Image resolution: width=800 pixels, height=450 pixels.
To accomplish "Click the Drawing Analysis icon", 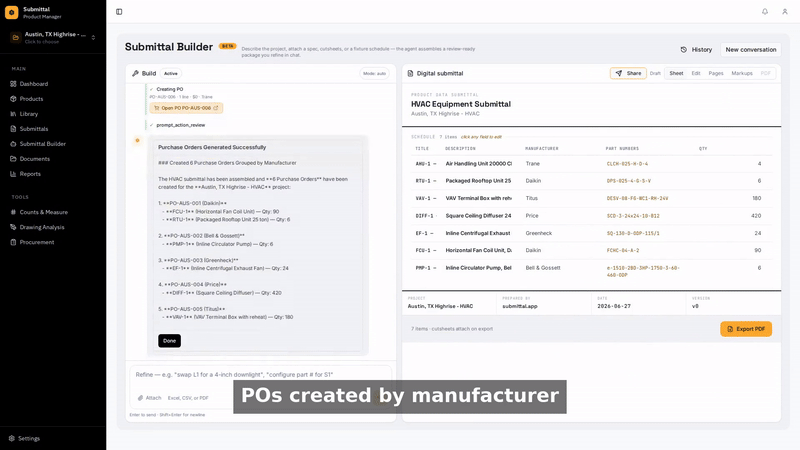I will click(x=13, y=227).
